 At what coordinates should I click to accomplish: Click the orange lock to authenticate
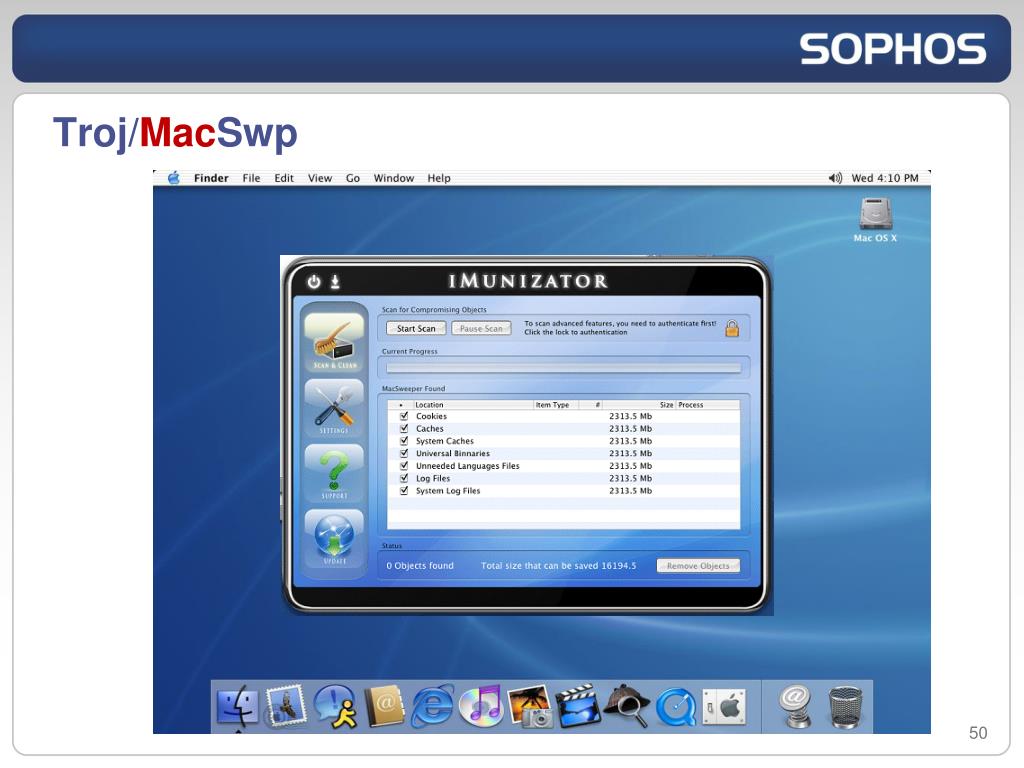[x=732, y=328]
